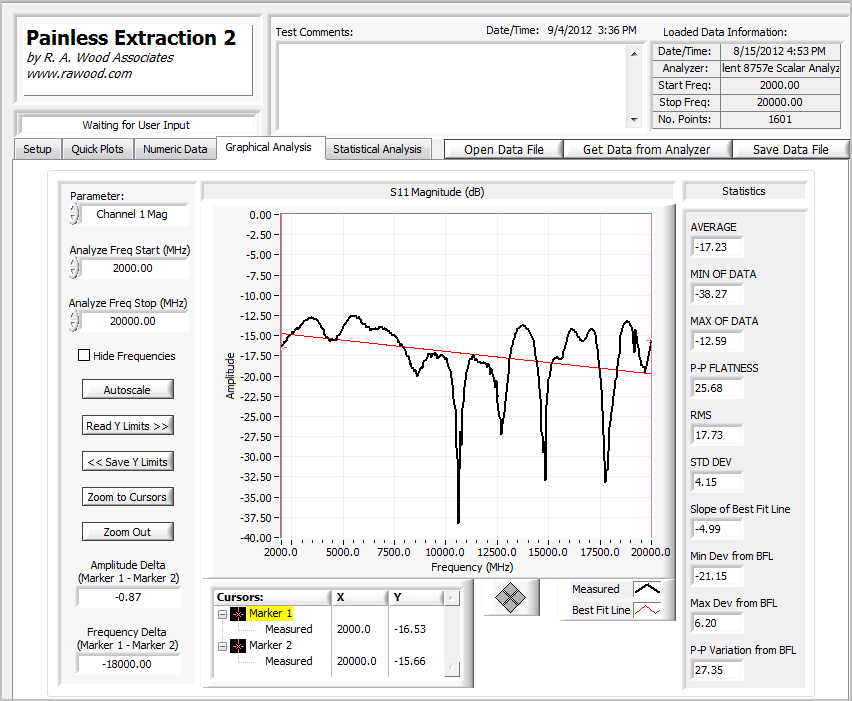
Task: Click the Test Comments scroll down arrow
Action: click(x=634, y=120)
